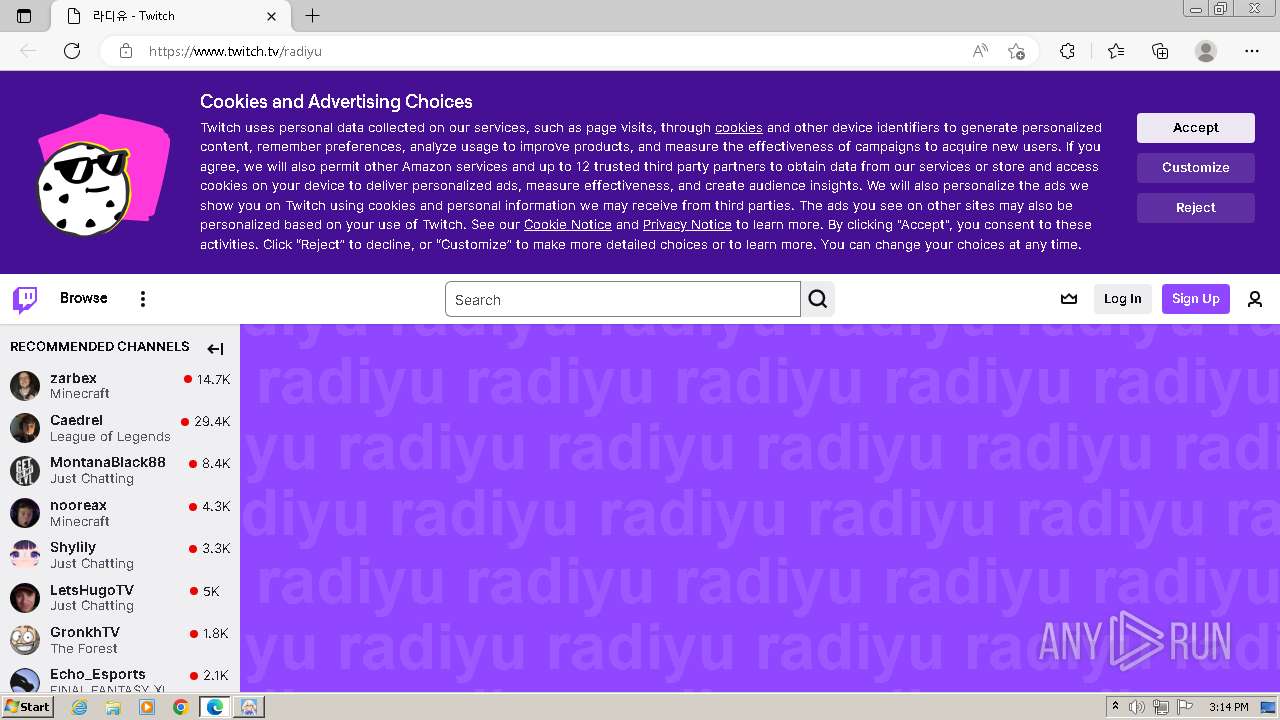Click 'The Forest' under GronkhTV
The image size is (1280, 720).
pos(84,649)
